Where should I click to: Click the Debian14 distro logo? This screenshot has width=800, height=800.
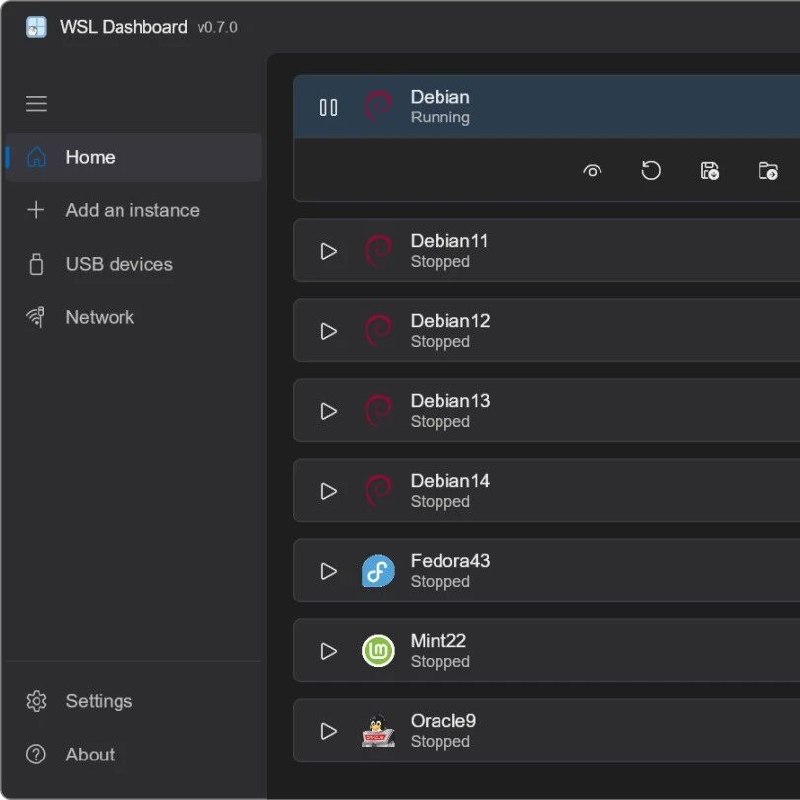point(379,491)
